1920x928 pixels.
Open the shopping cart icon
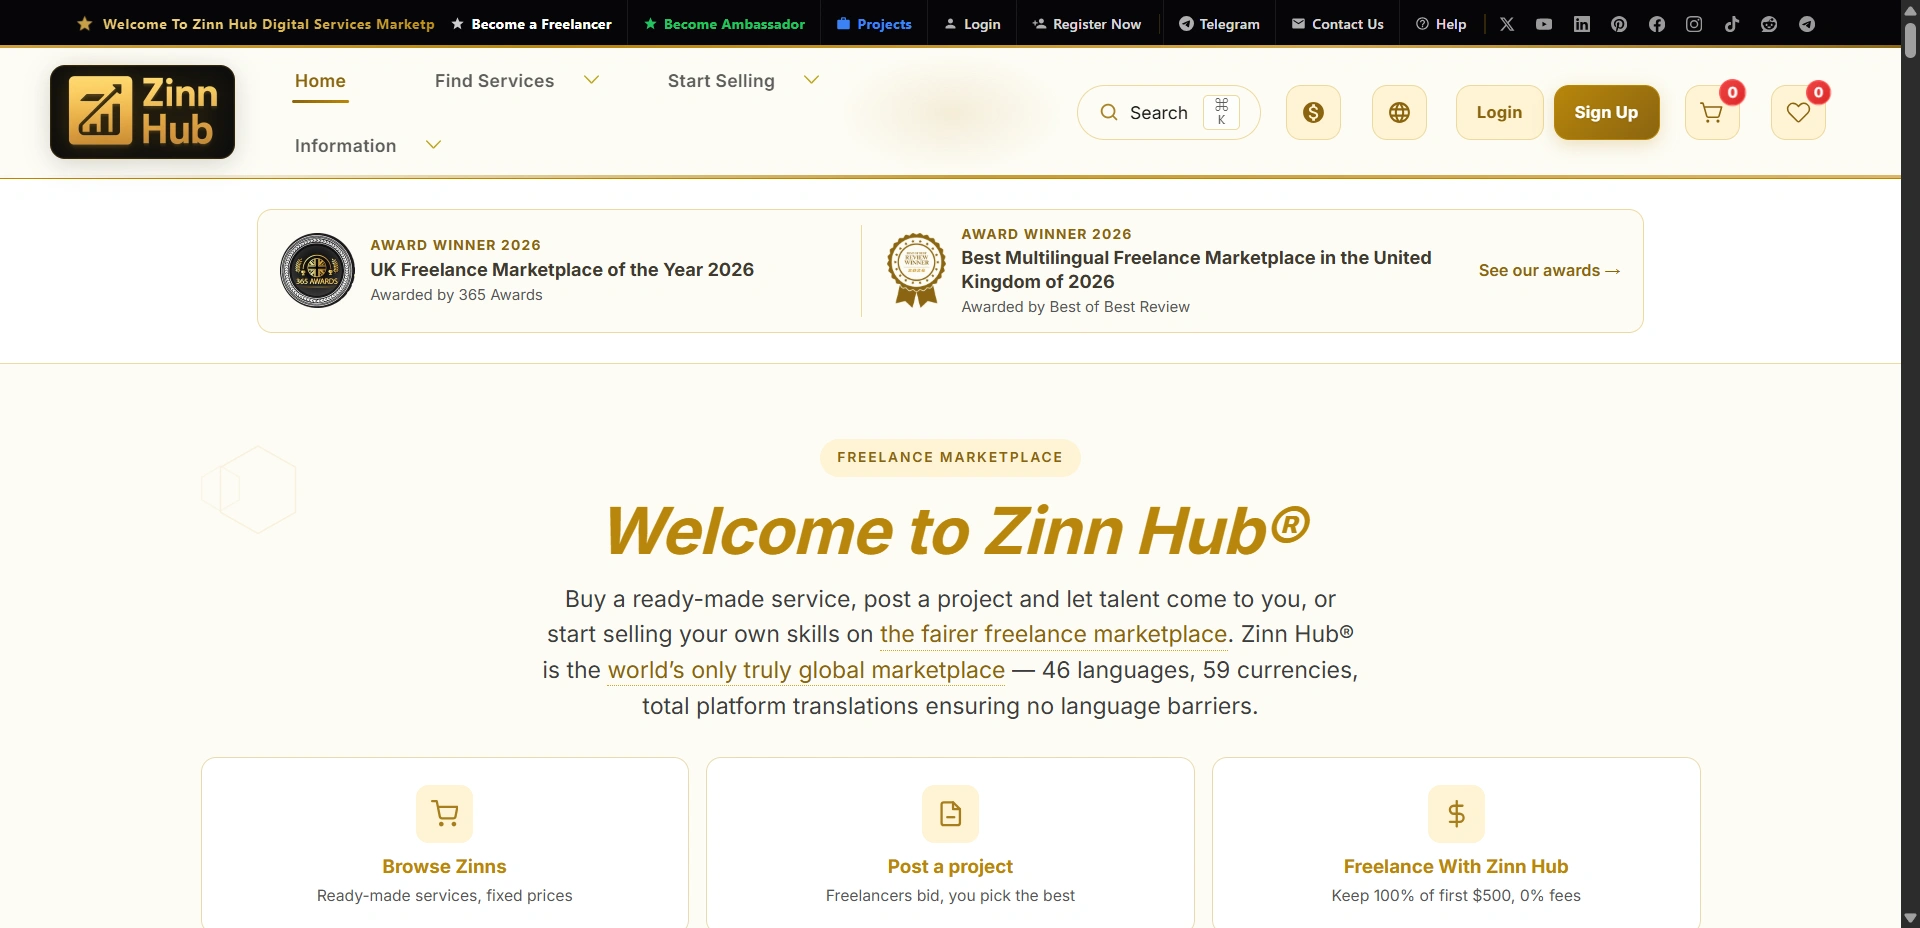[x=1712, y=112]
